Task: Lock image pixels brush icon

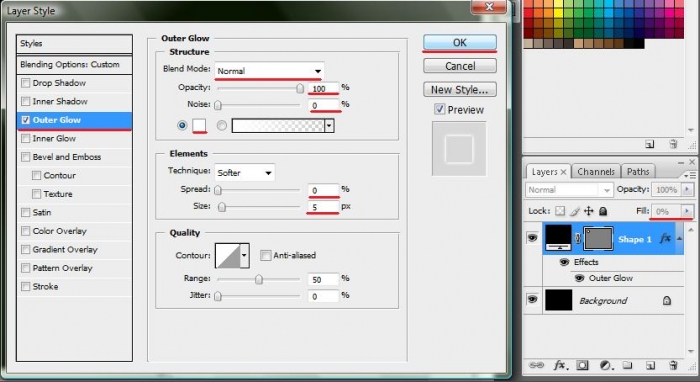Action: (x=575, y=211)
